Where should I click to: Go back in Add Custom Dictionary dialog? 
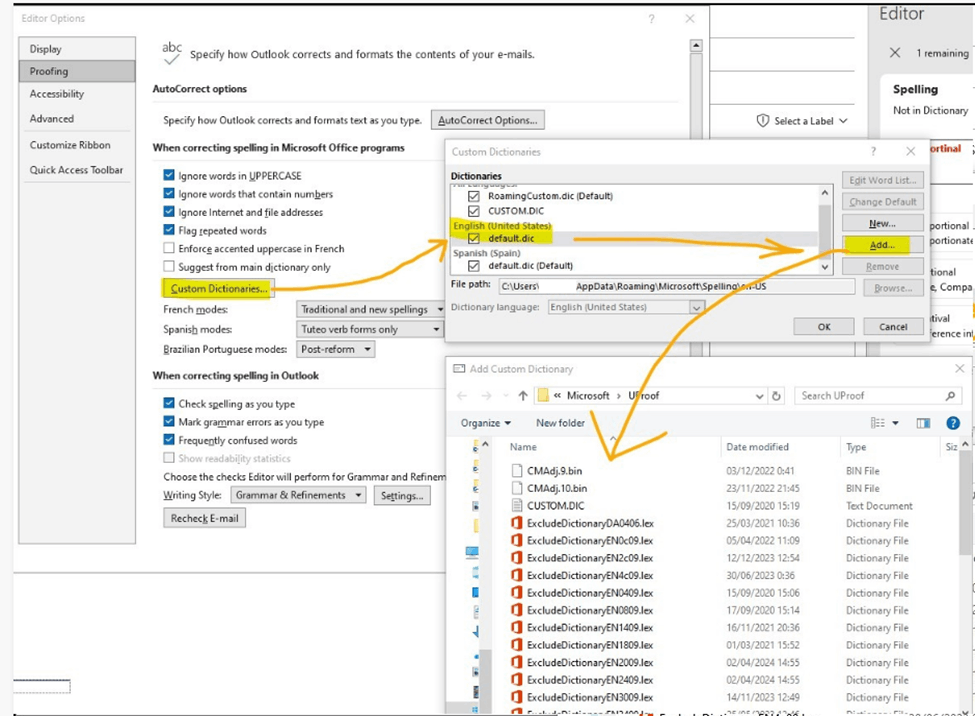(461, 396)
